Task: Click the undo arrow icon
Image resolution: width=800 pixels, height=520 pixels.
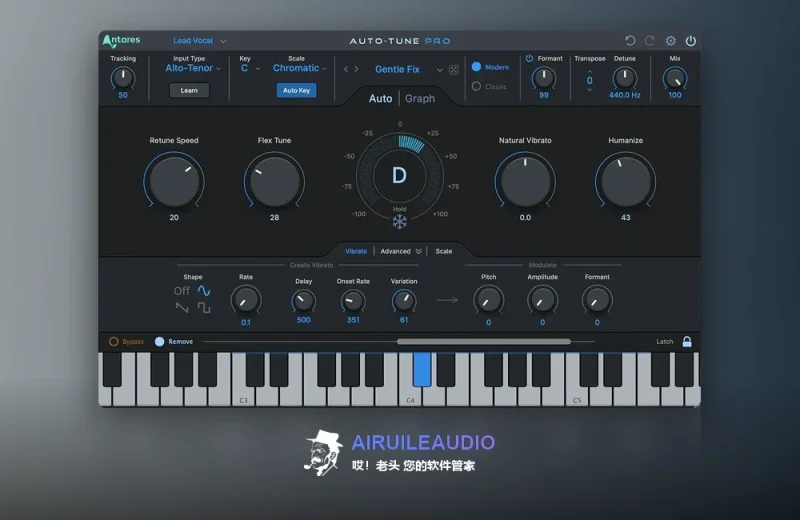Action: [630, 41]
